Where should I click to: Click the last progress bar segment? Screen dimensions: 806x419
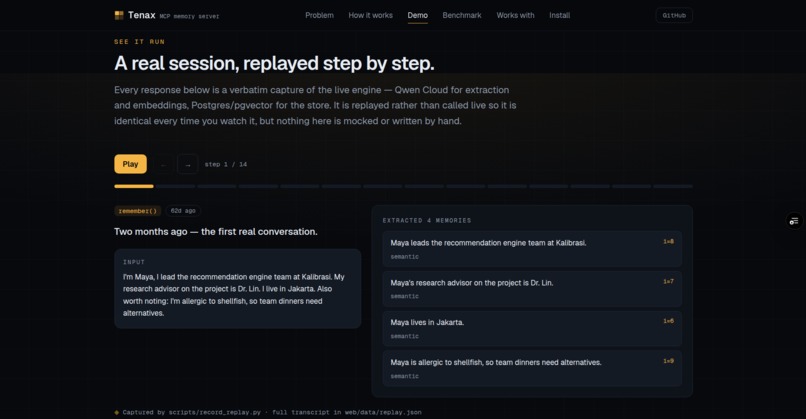673,186
